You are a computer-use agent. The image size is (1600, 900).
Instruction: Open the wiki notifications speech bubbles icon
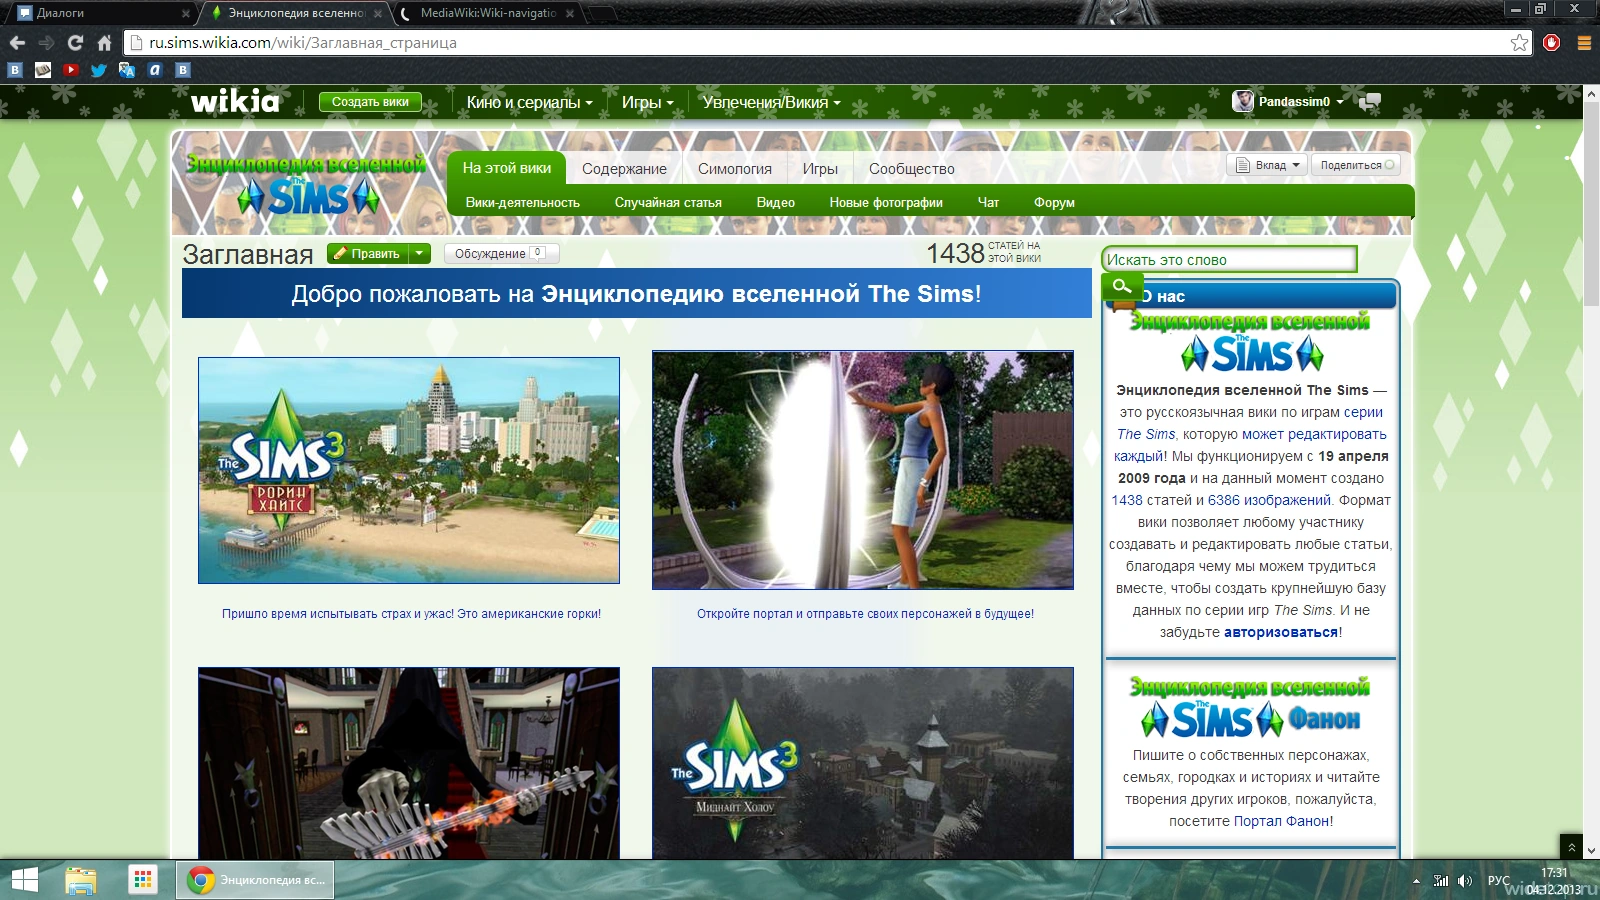coord(1371,101)
